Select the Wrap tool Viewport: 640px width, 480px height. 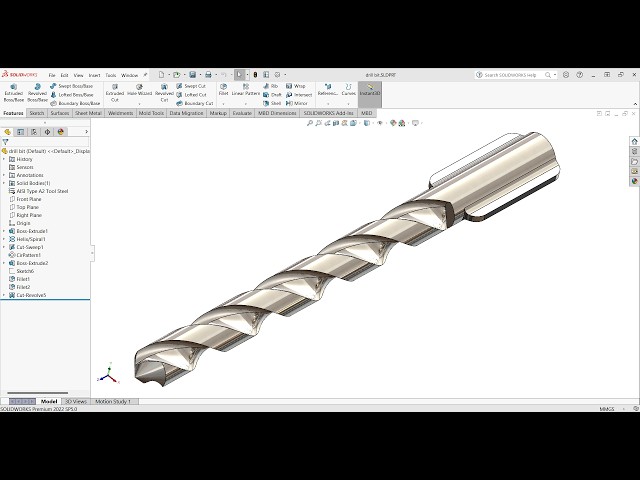tap(296, 86)
